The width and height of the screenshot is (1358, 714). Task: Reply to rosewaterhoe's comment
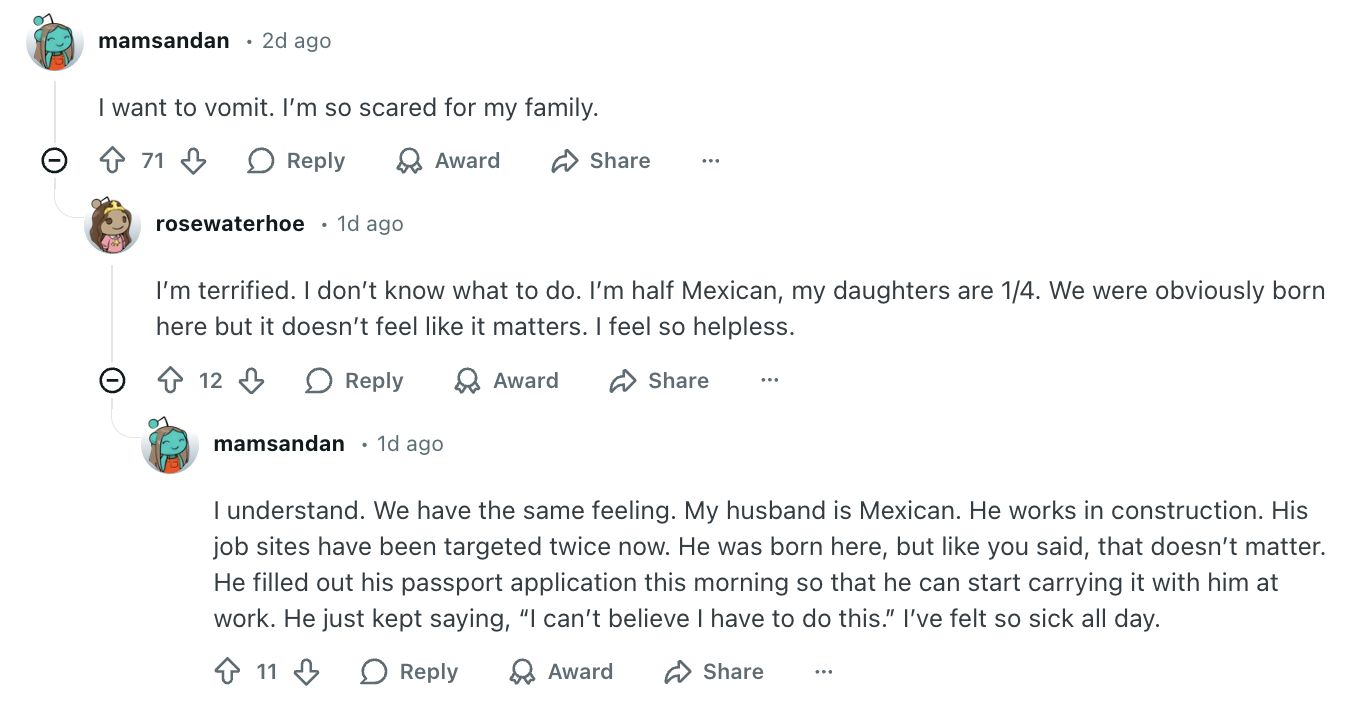355,381
